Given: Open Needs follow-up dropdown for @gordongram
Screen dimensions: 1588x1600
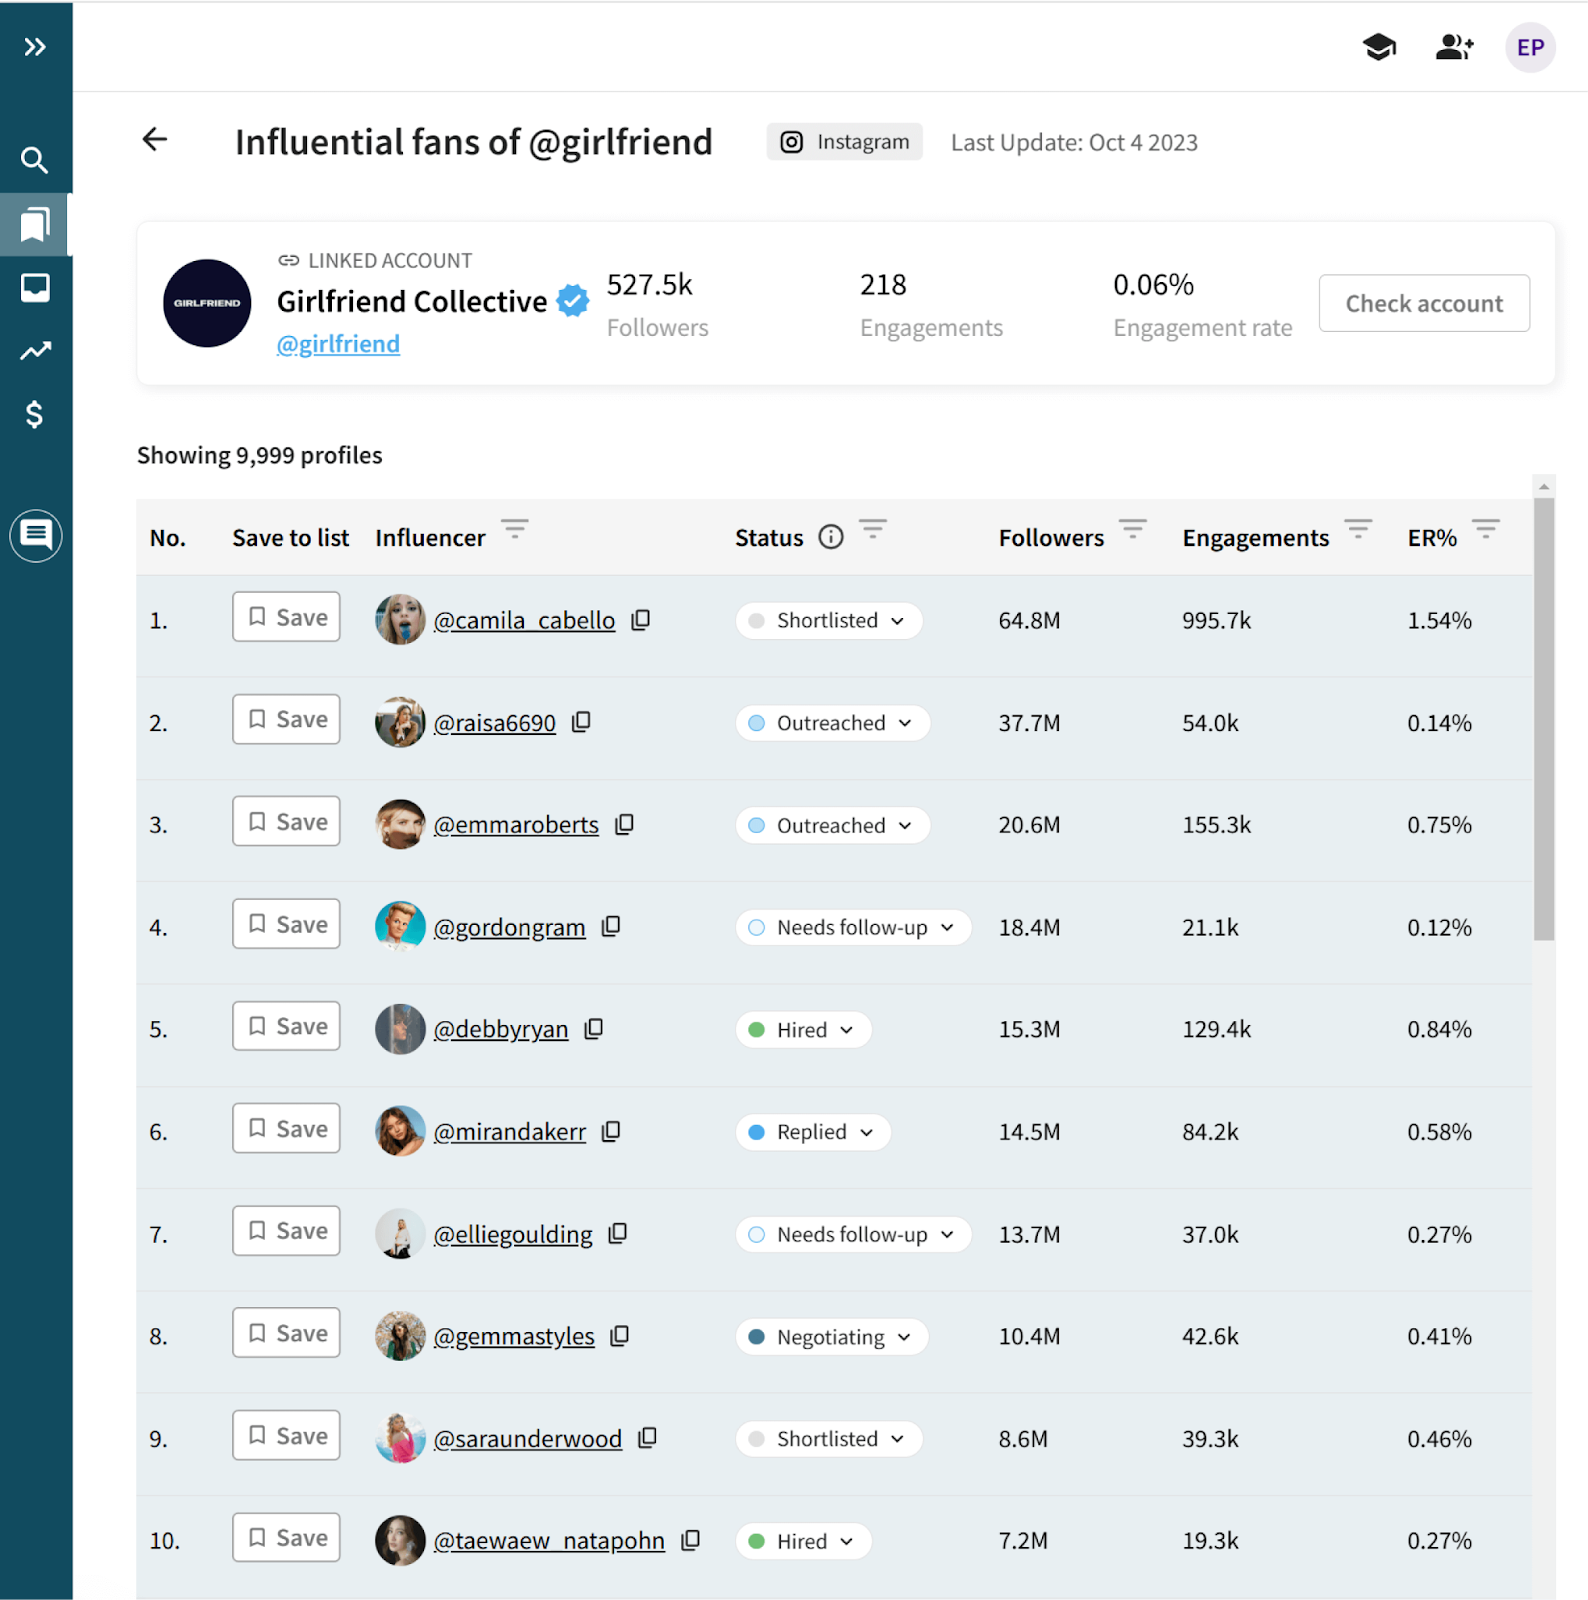Looking at the screenshot, I should (x=853, y=927).
